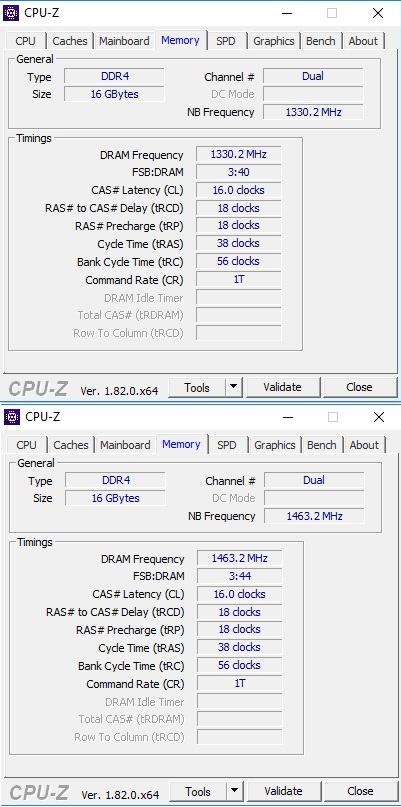The image size is (401, 807).
Task: Click 16 GBytes Size field in bottom window
Action: tap(115, 498)
